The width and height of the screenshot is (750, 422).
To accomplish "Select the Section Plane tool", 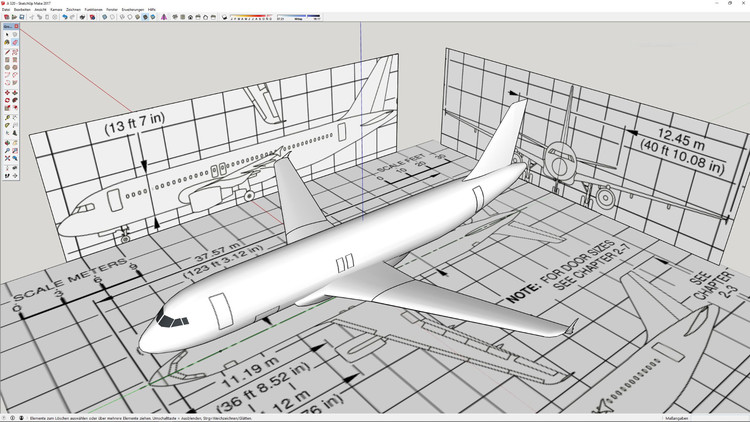I will pyautogui.click(x=15, y=176).
